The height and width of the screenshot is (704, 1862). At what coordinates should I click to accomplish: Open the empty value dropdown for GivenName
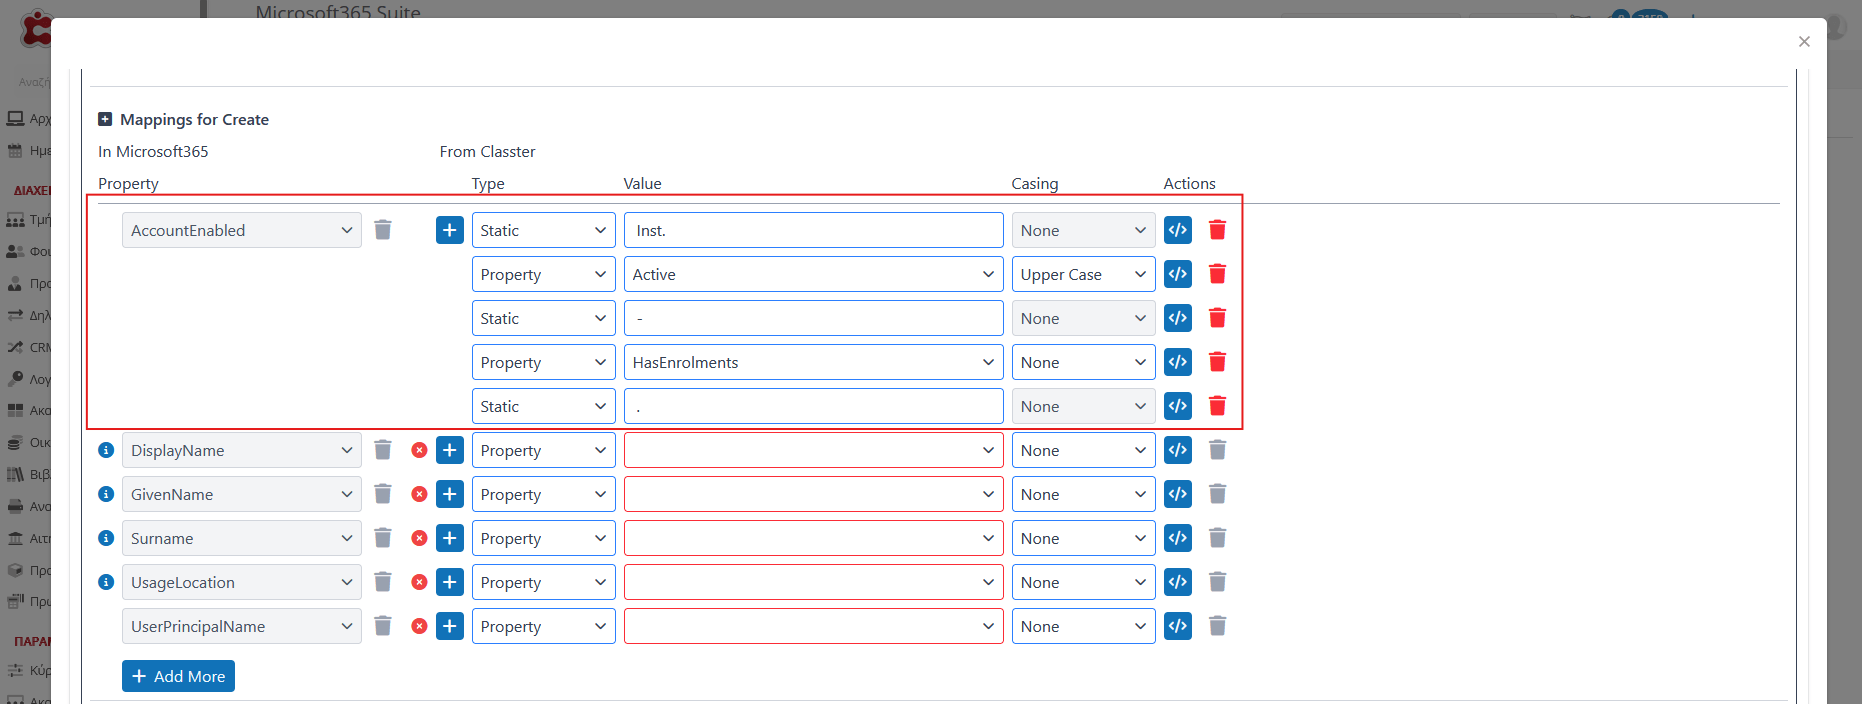(814, 494)
